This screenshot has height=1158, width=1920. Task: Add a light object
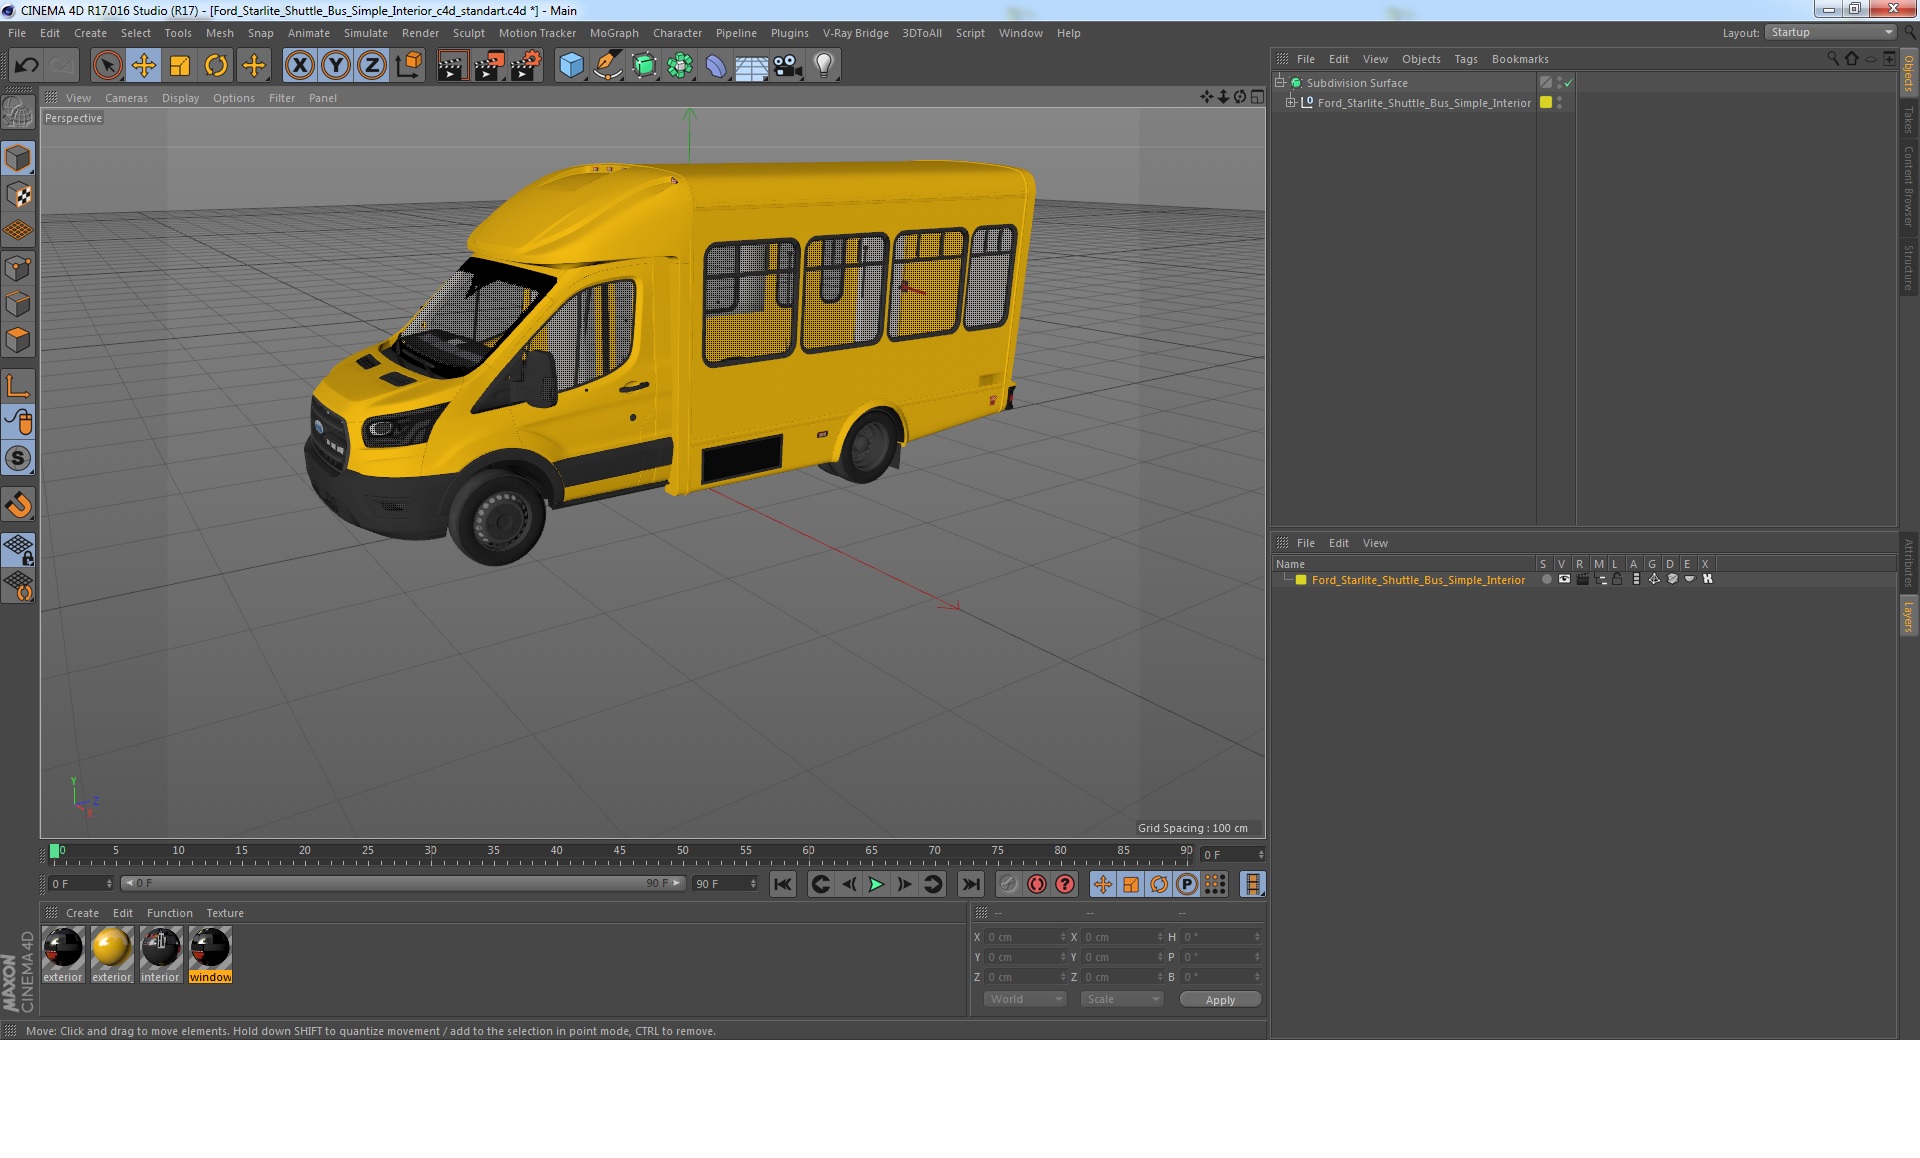coord(823,66)
